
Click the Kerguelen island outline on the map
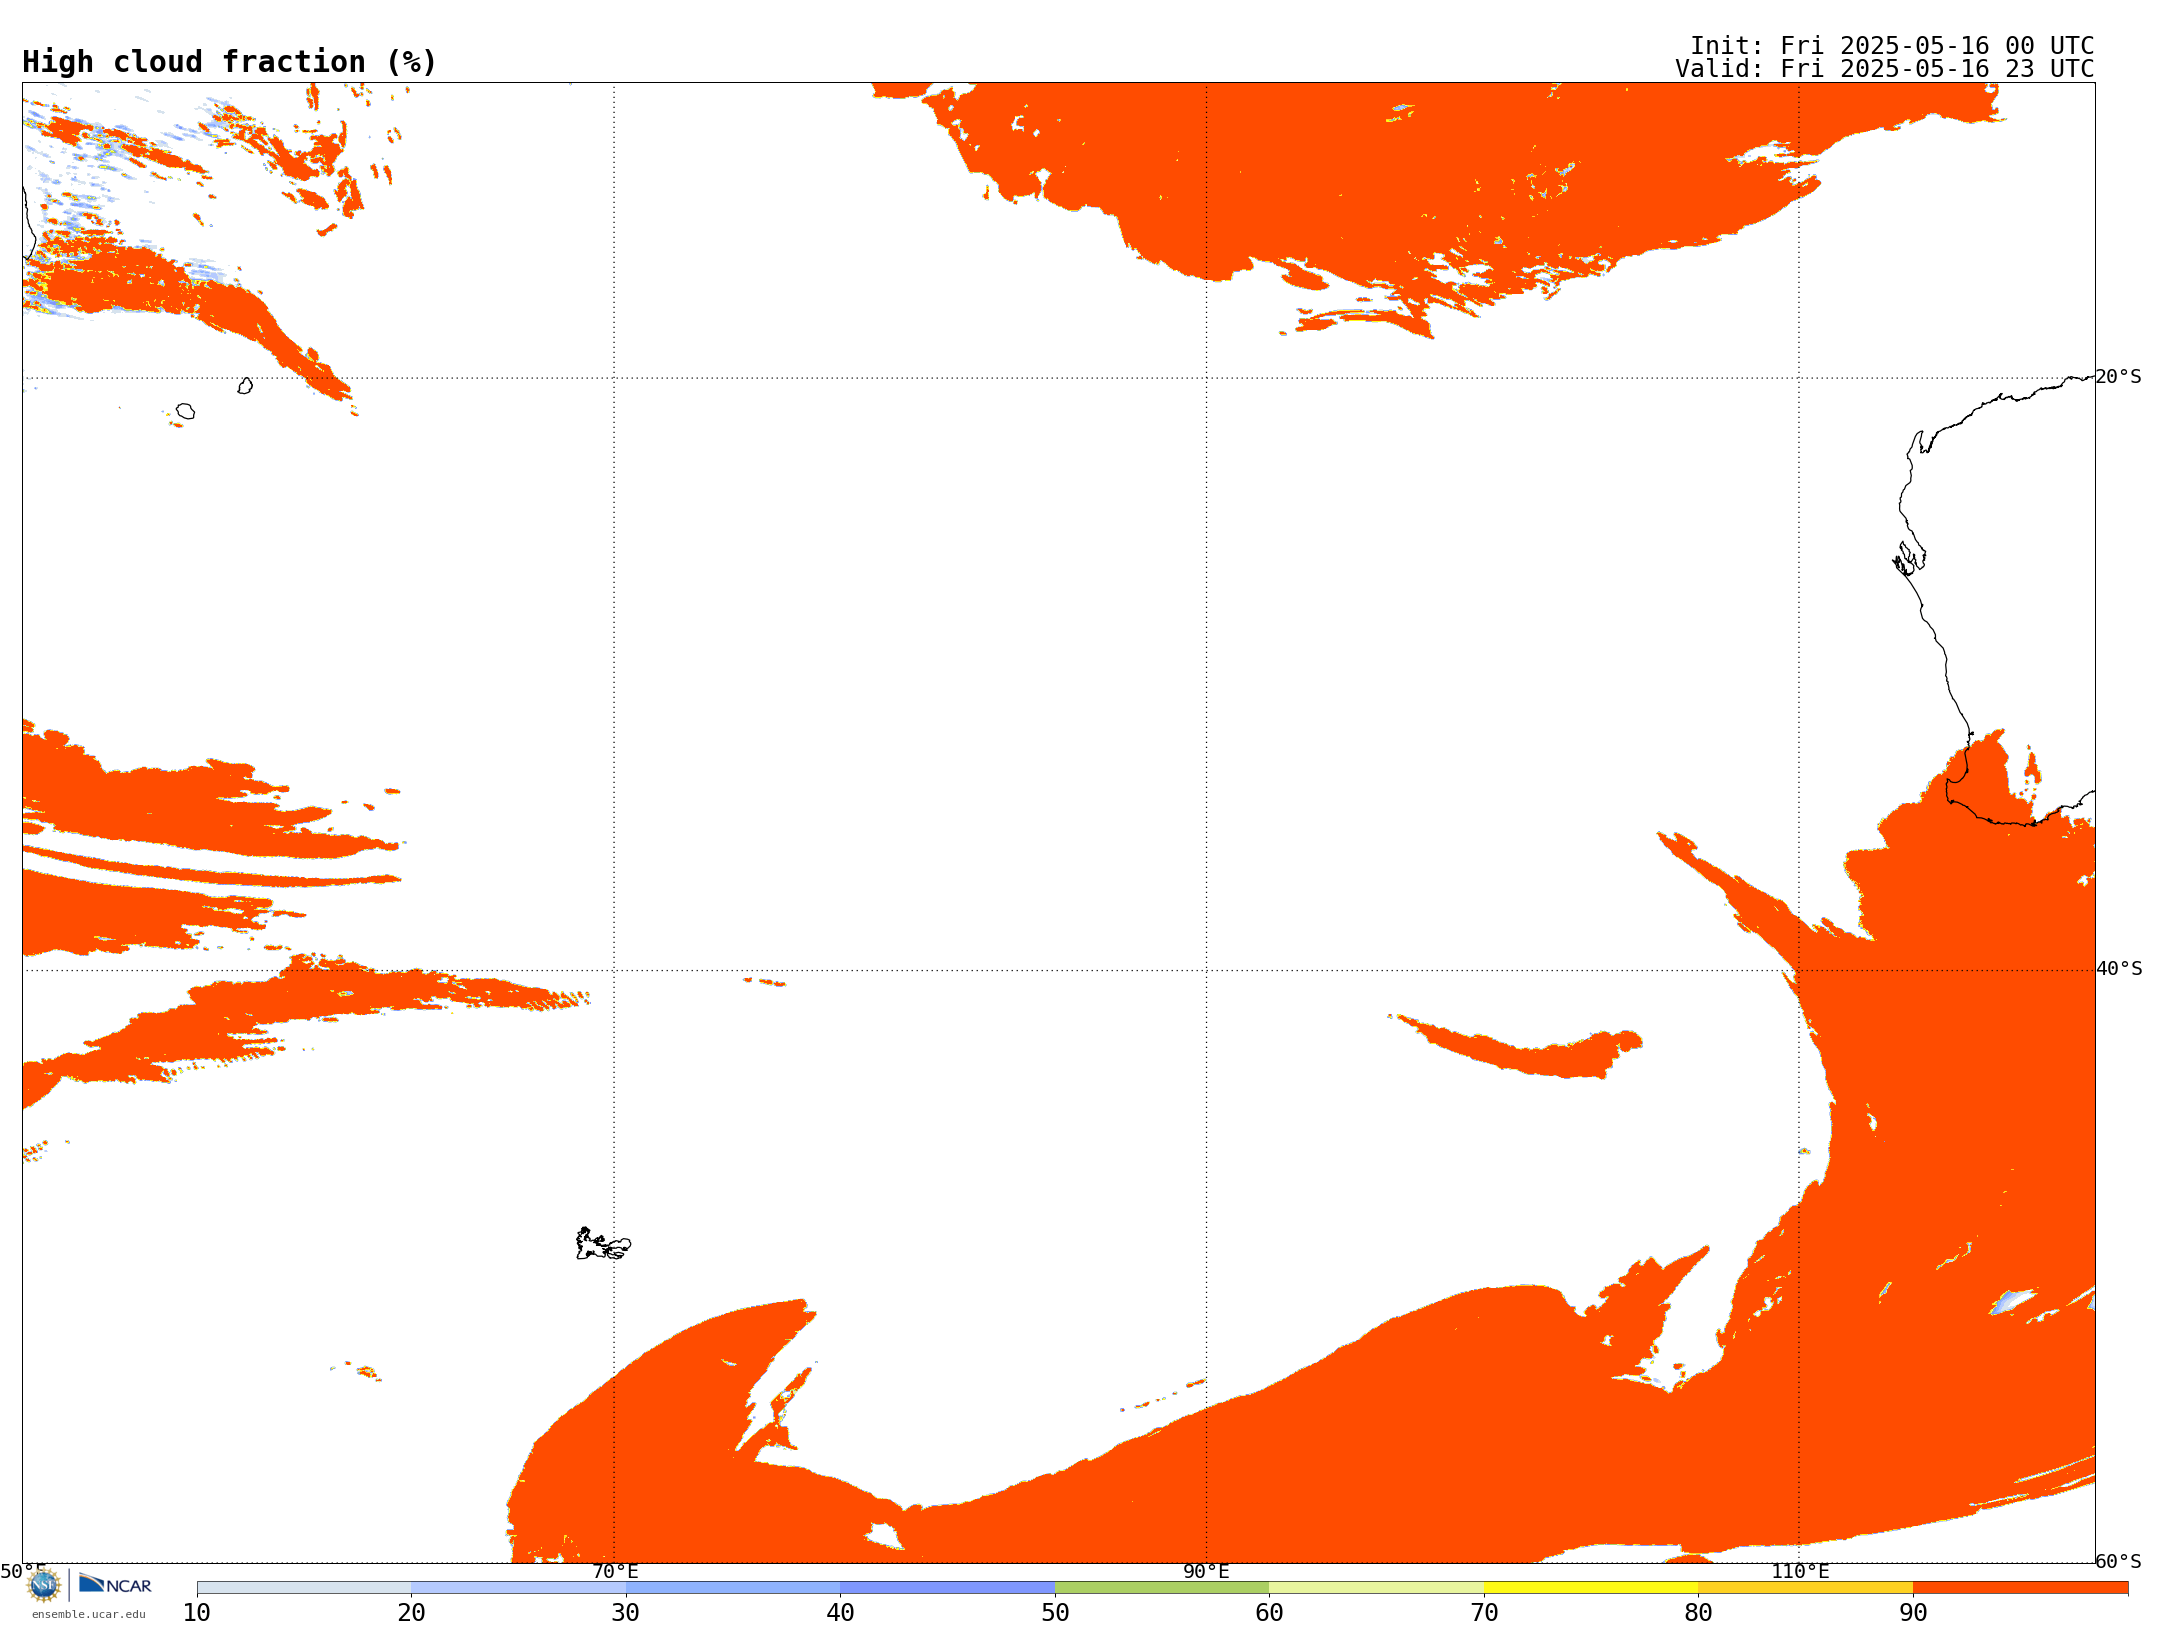click(603, 1244)
